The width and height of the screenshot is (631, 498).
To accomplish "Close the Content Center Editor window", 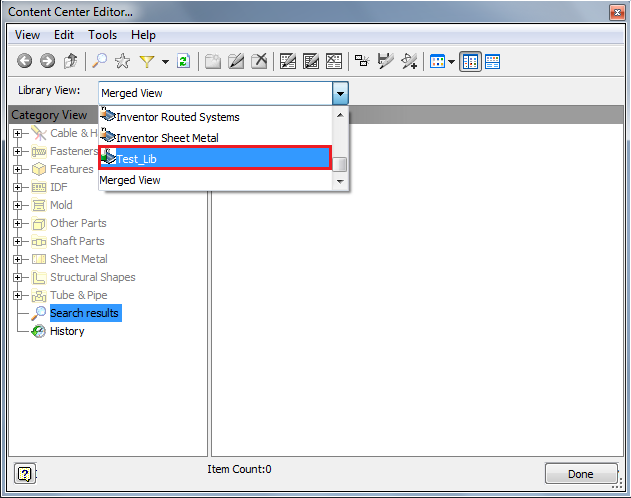I will click(617, 12).
